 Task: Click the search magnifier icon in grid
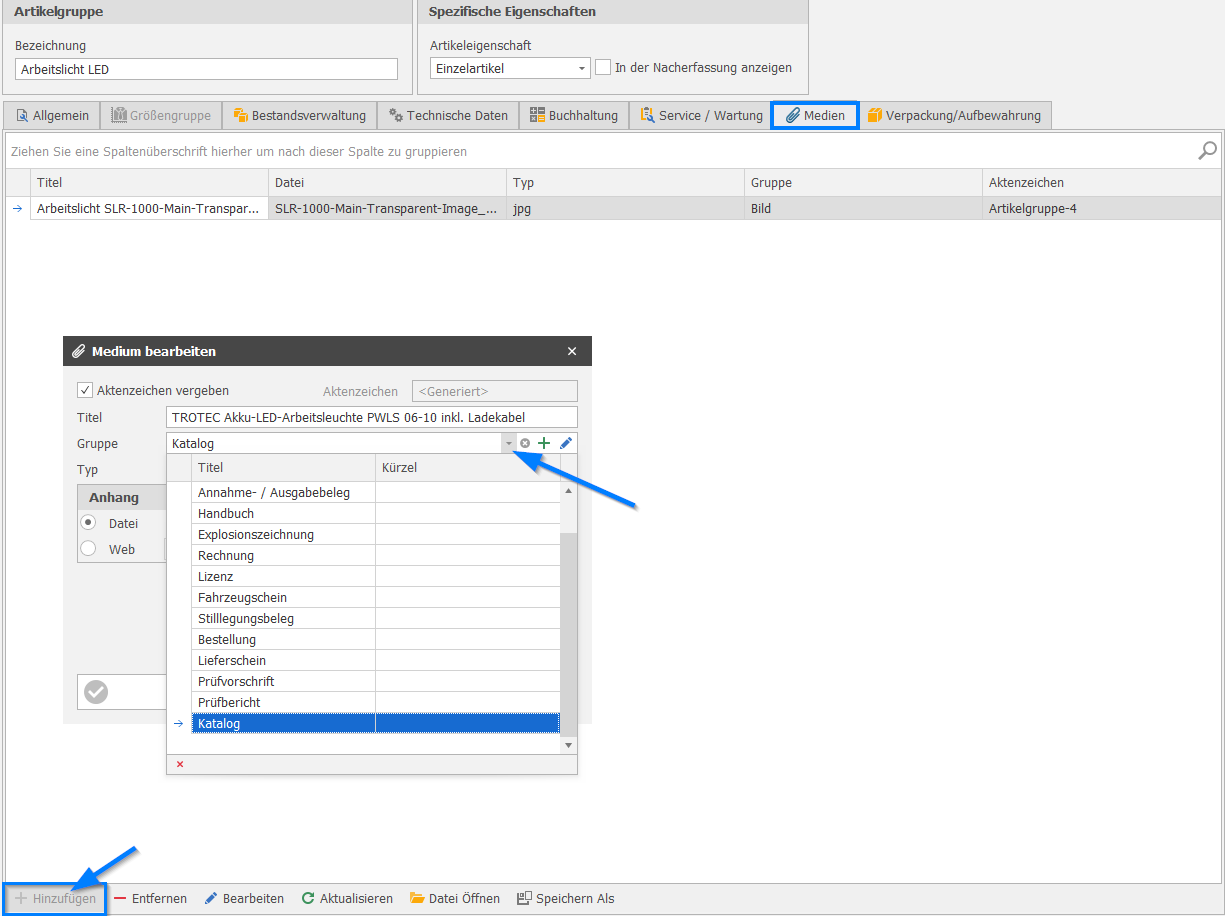(1208, 151)
